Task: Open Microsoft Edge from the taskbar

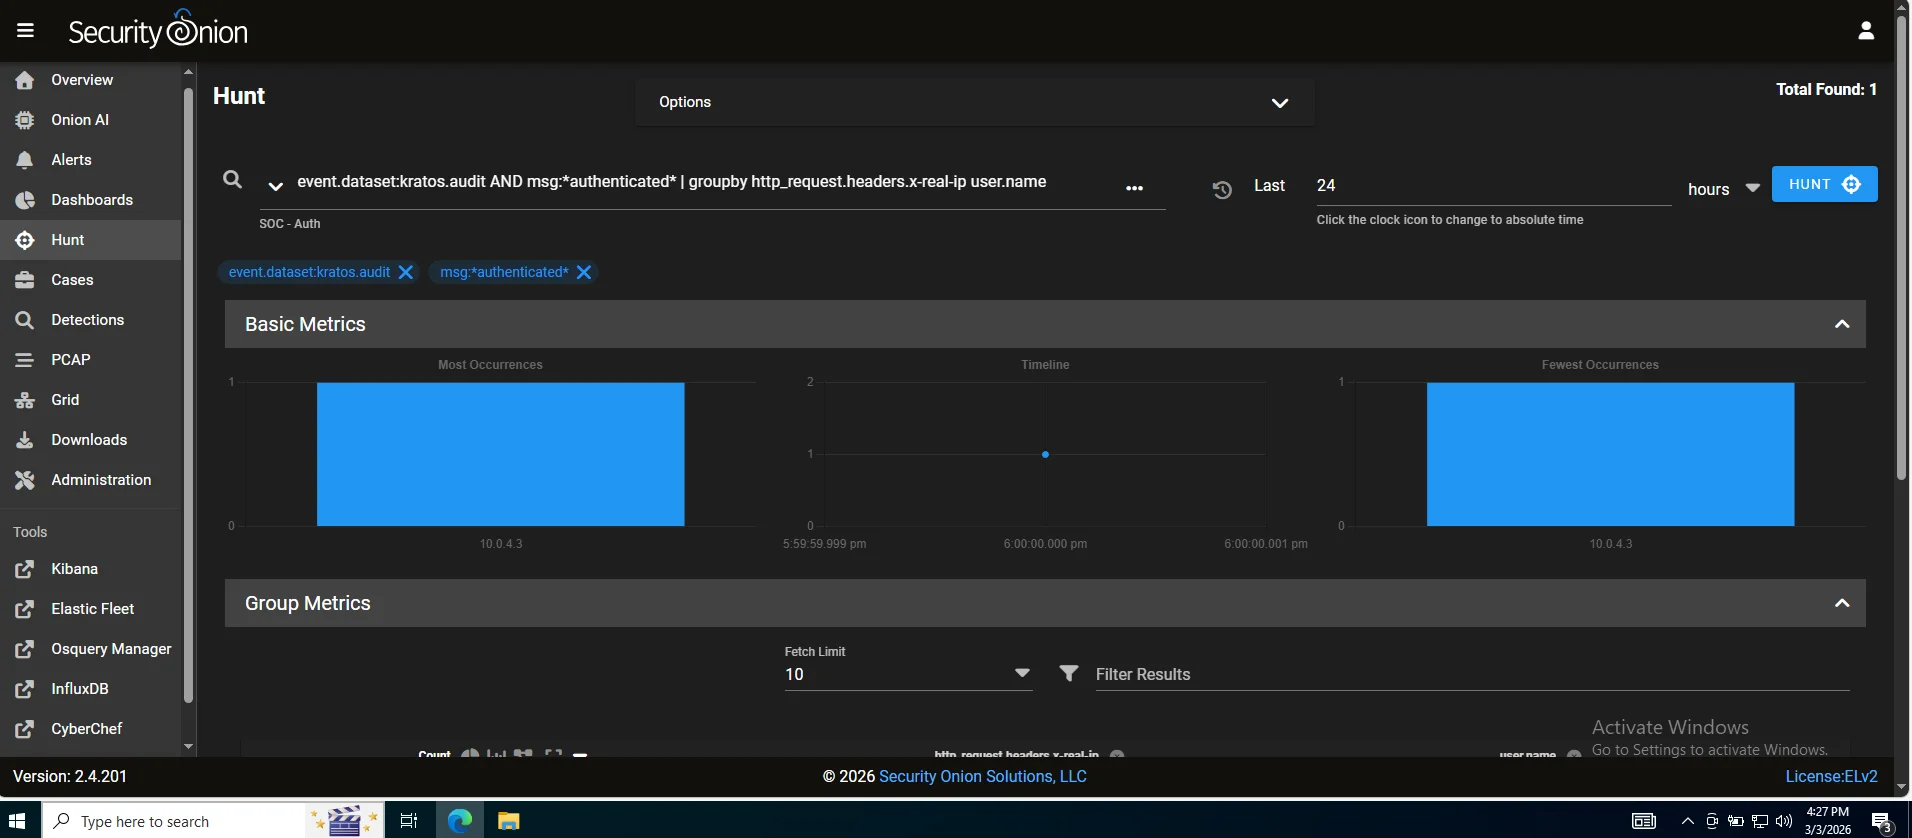Action: pyautogui.click(x=459, y=821)
